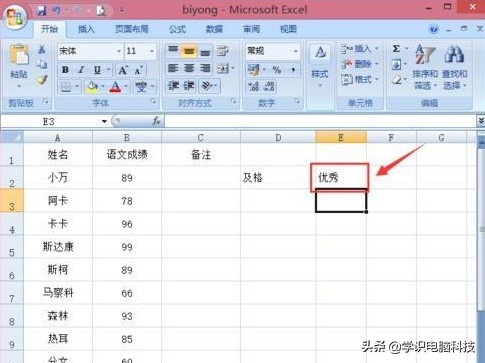Activate the Format Painter brush
The height and width of the screenshot is (363, 485).
coord(42,80)
